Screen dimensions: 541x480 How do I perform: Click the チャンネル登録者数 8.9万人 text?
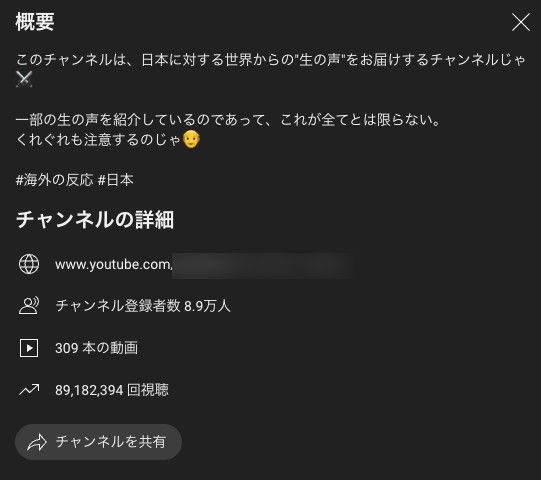tap(143, 306)
